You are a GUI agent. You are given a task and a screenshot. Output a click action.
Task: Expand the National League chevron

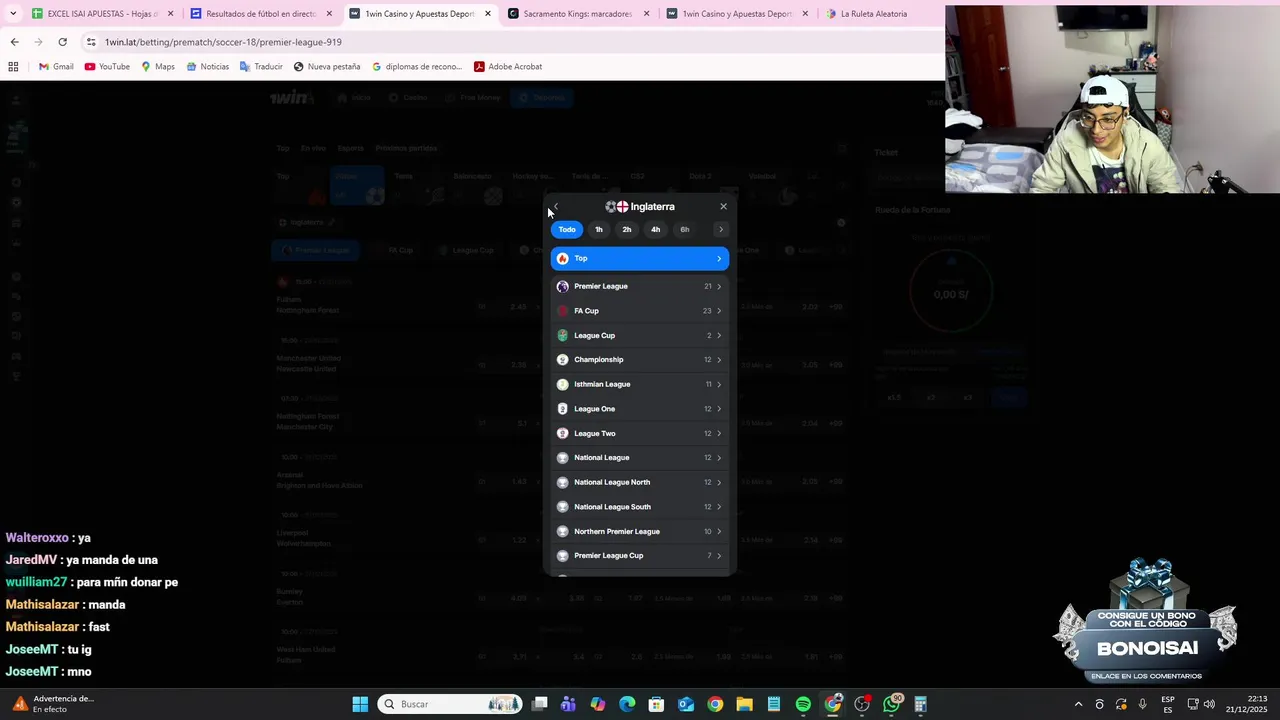click(719, 458)
